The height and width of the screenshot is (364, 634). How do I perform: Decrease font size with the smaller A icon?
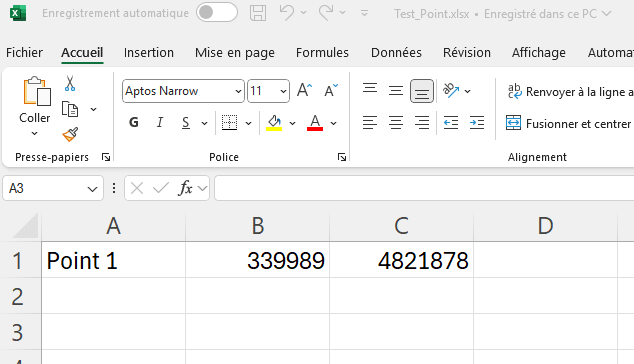pos(331,90)
